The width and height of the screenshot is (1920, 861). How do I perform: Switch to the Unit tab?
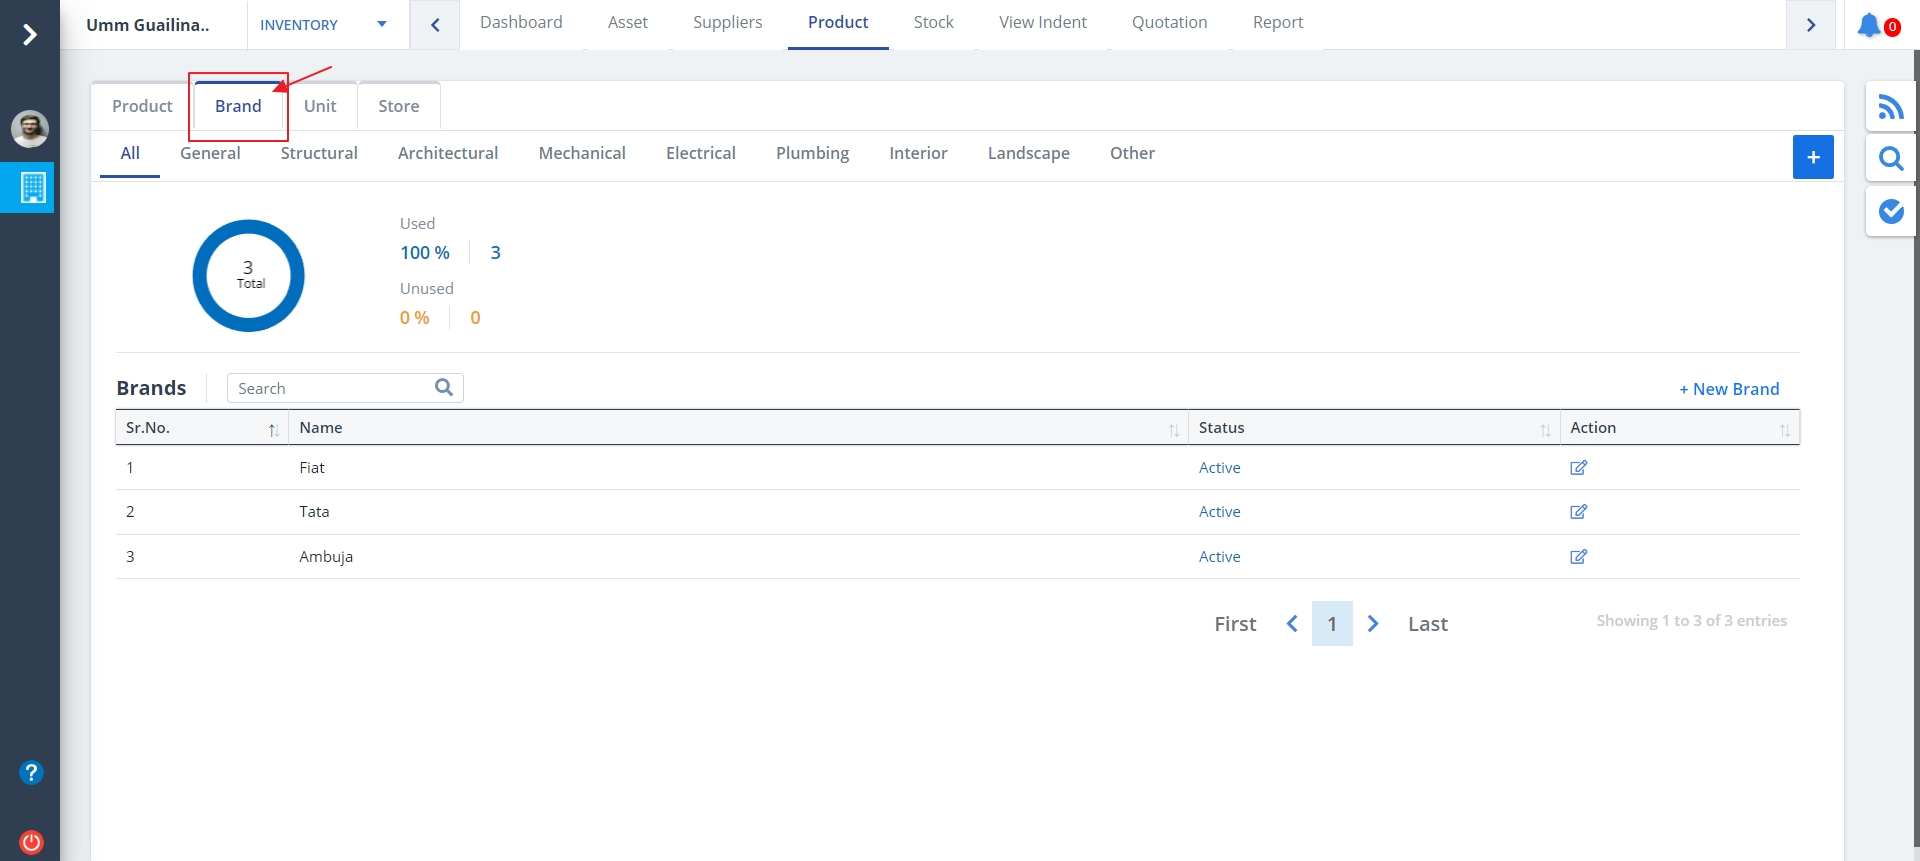tap(320, 106)
